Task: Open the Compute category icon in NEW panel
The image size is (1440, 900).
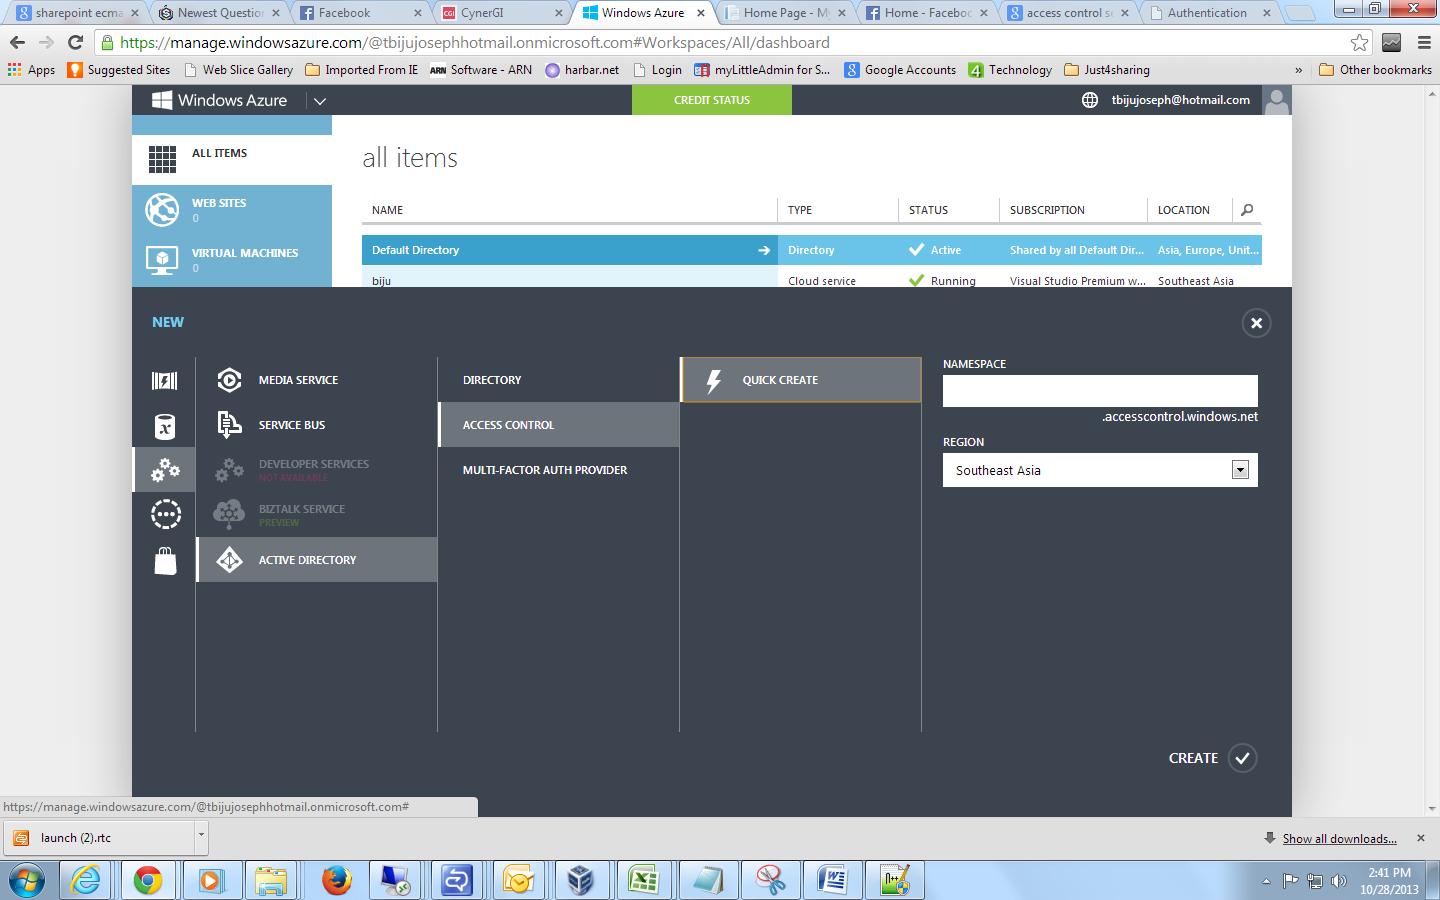Action: coord(165,380)
